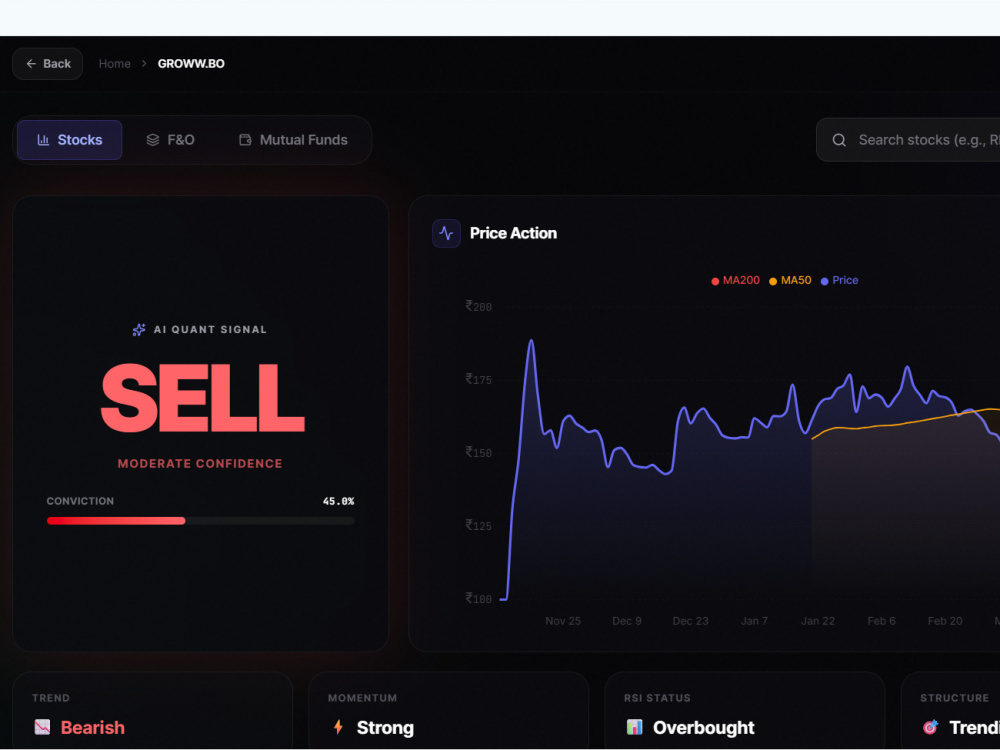Click the ₹125 y-axis label
This screenshot has height=750, width=1000.
478,526
